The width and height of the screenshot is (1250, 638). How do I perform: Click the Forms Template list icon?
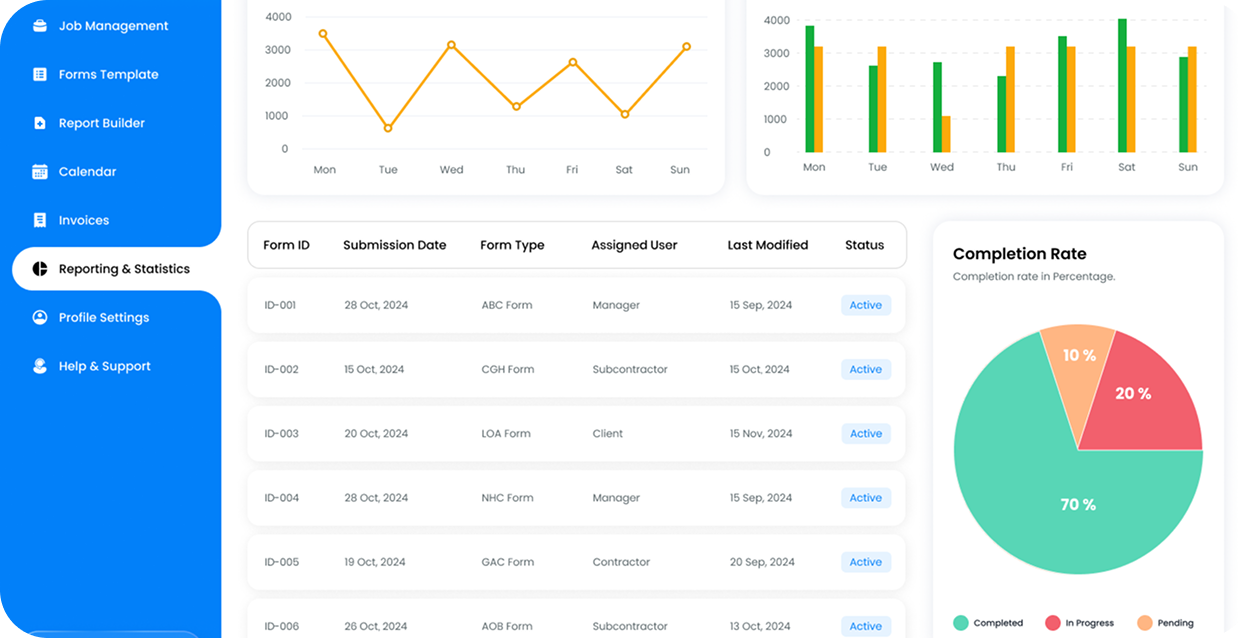pyautogui.click(x=40, y=74)
